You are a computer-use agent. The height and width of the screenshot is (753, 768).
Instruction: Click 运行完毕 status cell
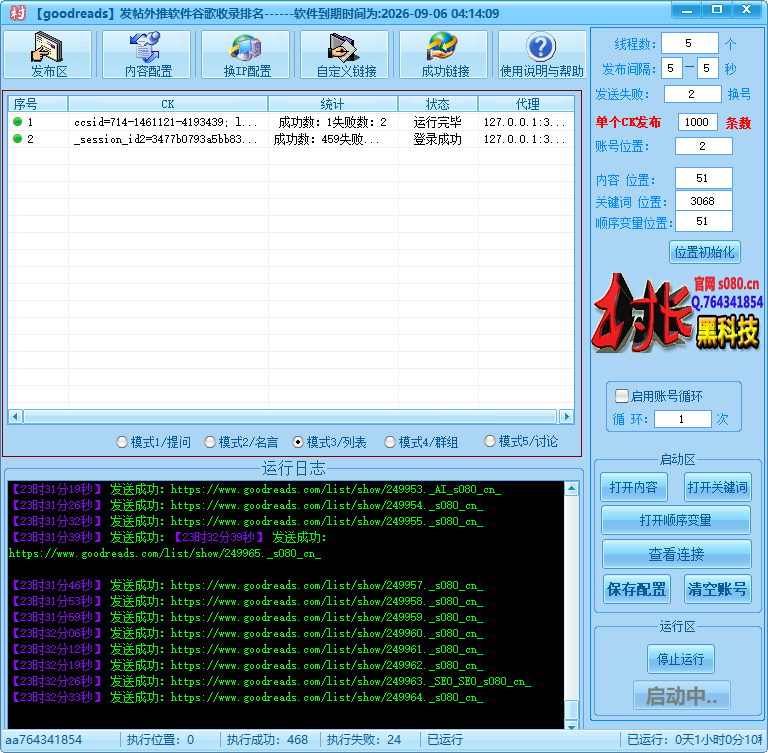pos(437,122)
